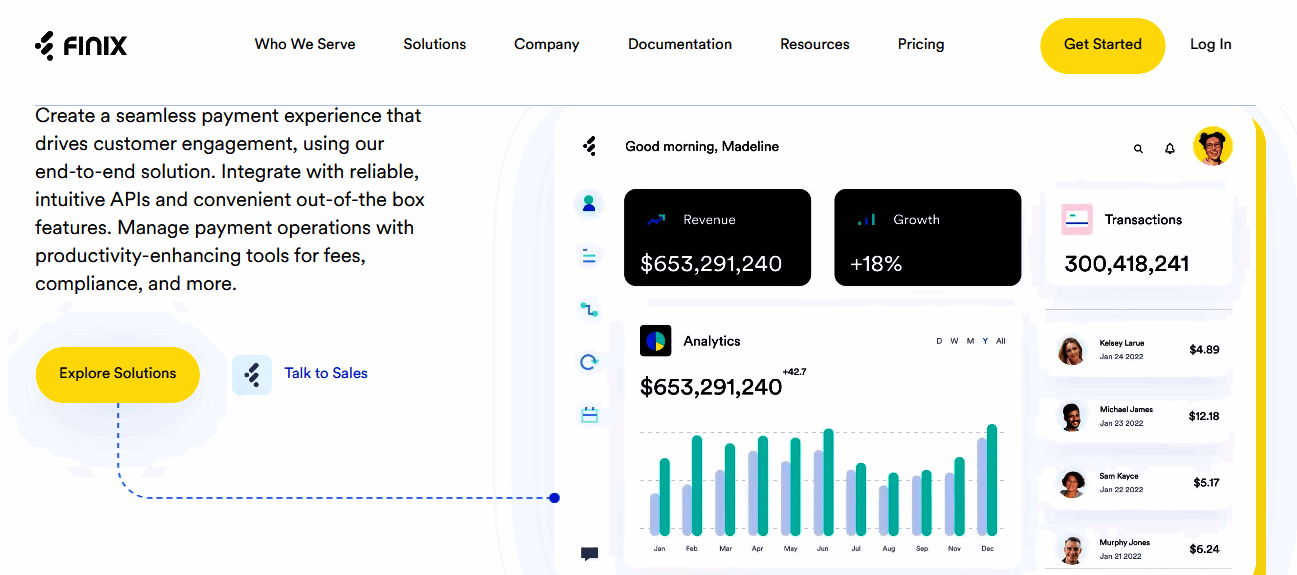1297x575 pixels.
Task: Open the Solutions dropdown menu
Action: pos(435,44)
